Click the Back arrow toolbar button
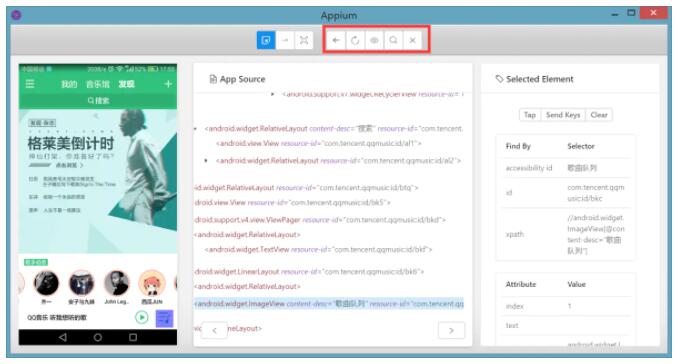This screenshot has height=364, width=677. (336, 40)
